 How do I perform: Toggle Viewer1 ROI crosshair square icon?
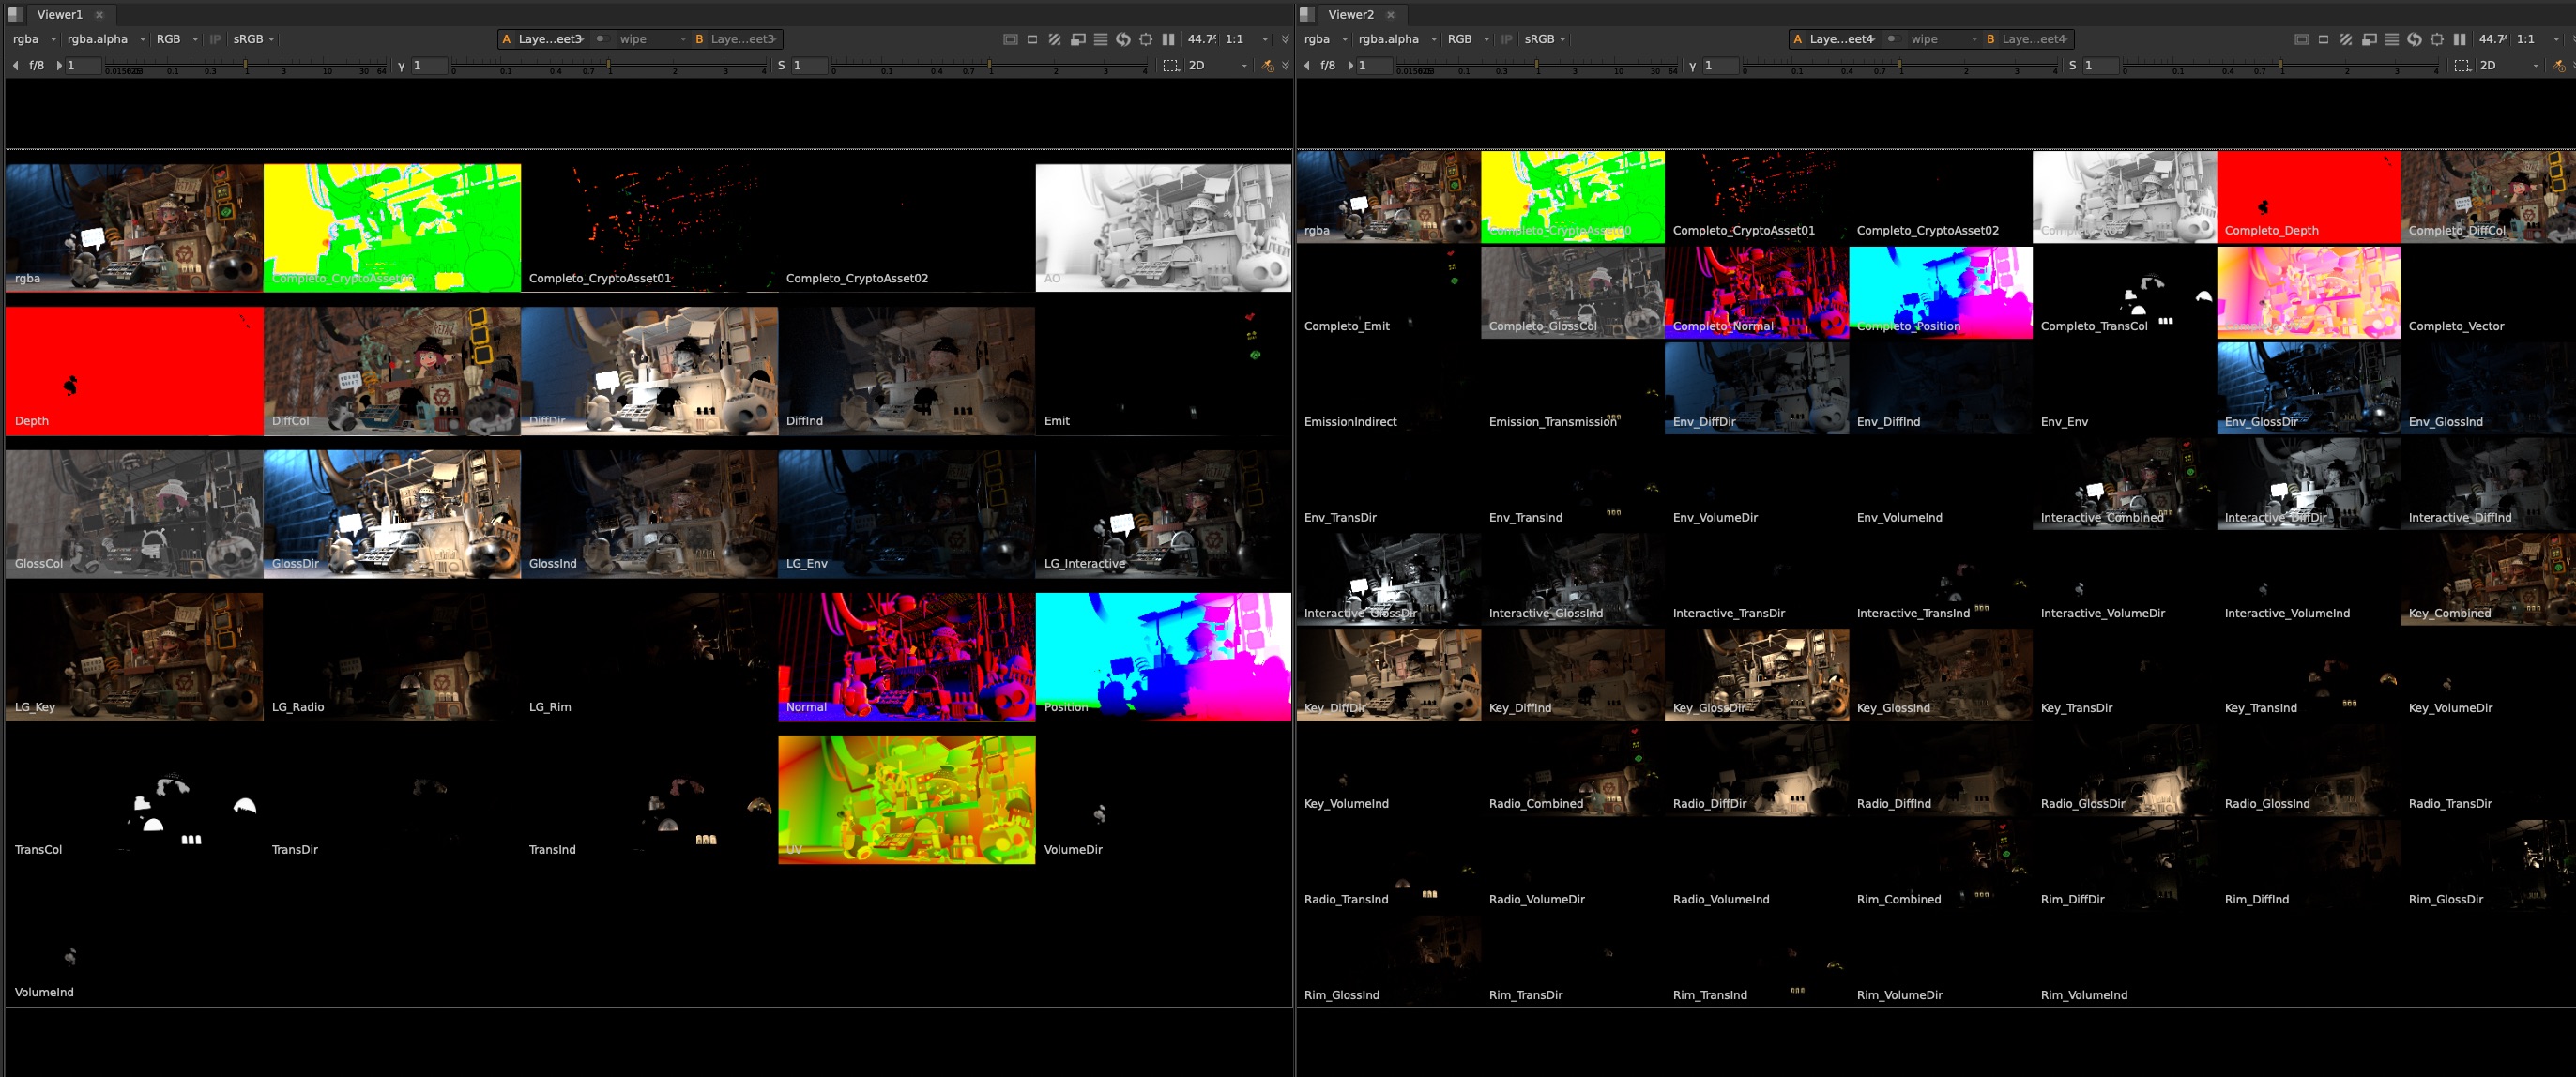point(1146,39)
